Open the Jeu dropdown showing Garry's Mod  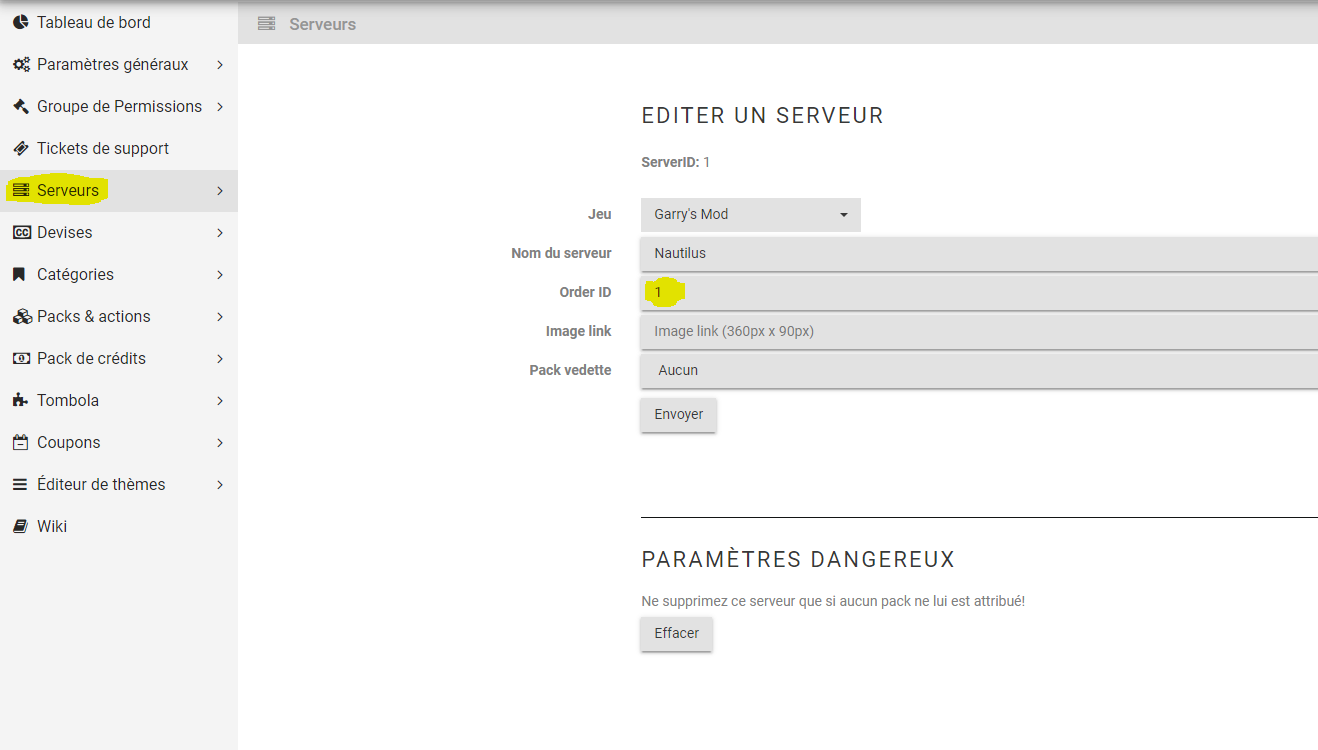pos(751,214)
